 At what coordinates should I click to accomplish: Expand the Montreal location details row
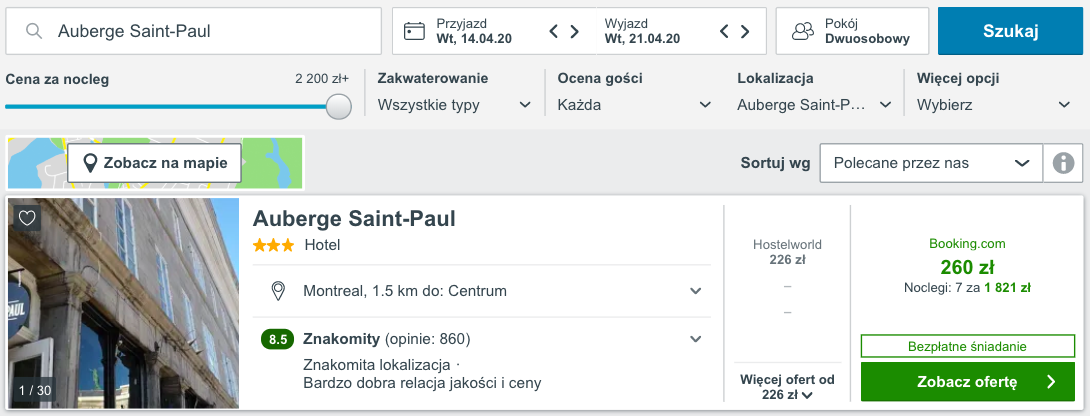[482, 291]
